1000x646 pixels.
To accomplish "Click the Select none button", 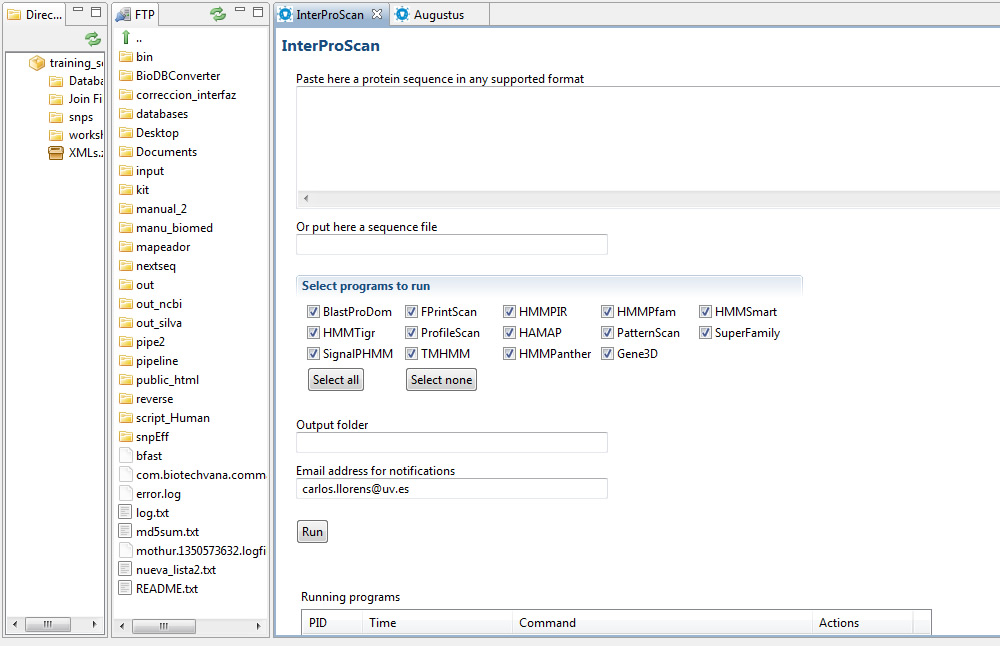I will click(441, 380).
